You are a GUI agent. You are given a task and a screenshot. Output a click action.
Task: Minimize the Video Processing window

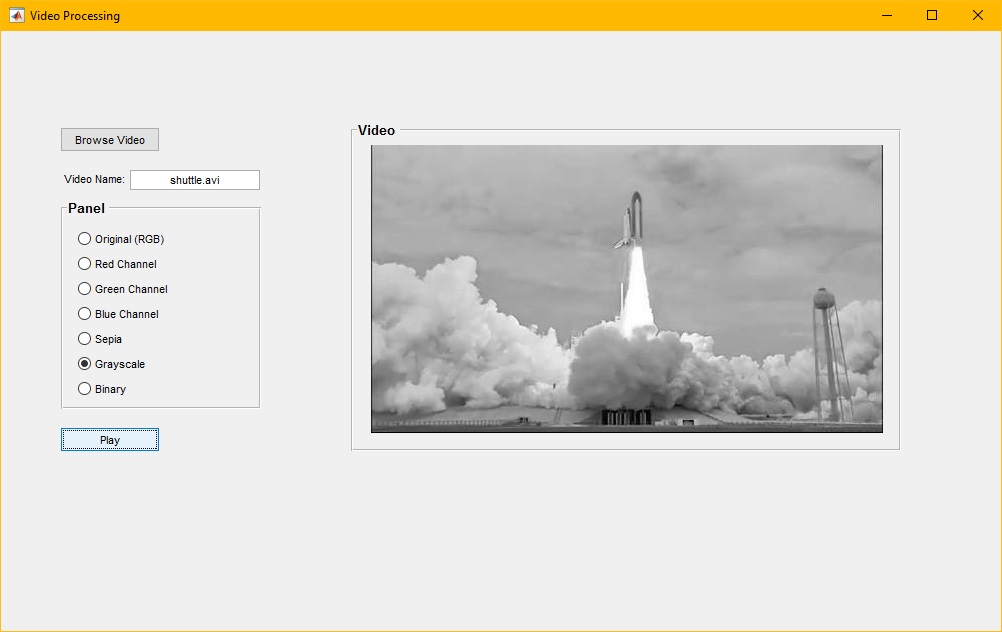coord(886,15)
